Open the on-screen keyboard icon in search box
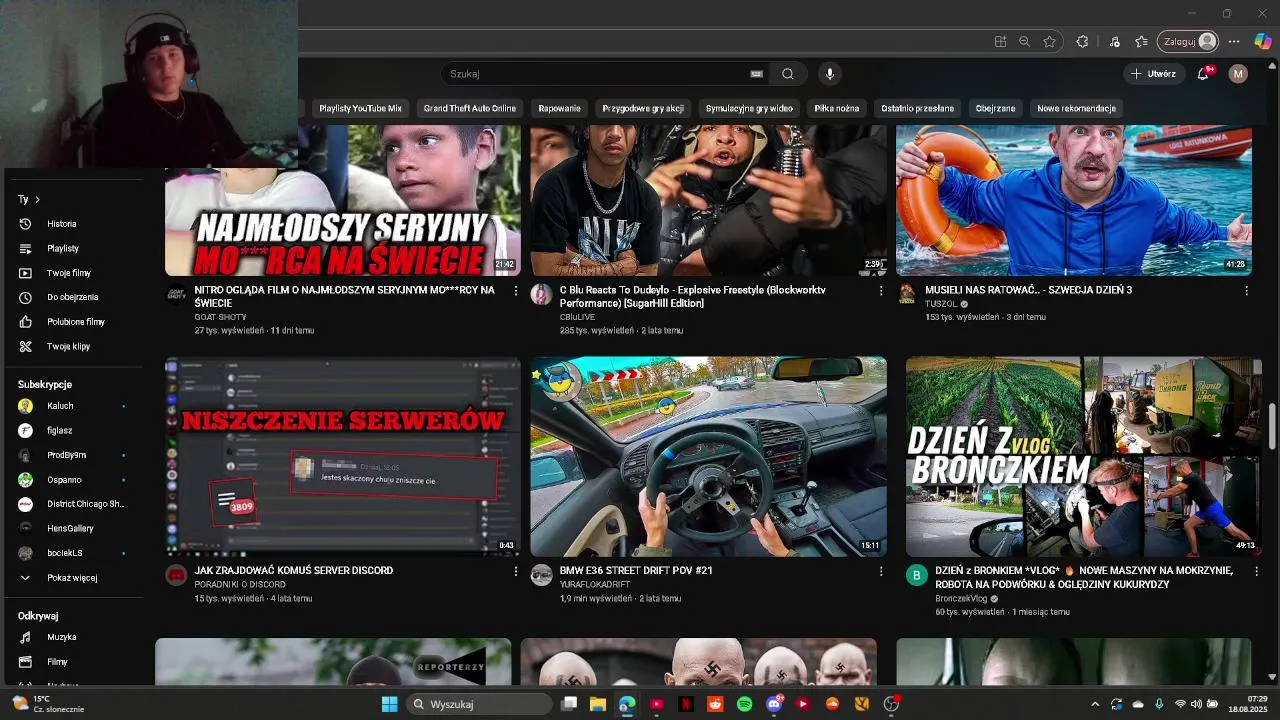Screen dimensions: 1280x720 (x=757, y=74)
